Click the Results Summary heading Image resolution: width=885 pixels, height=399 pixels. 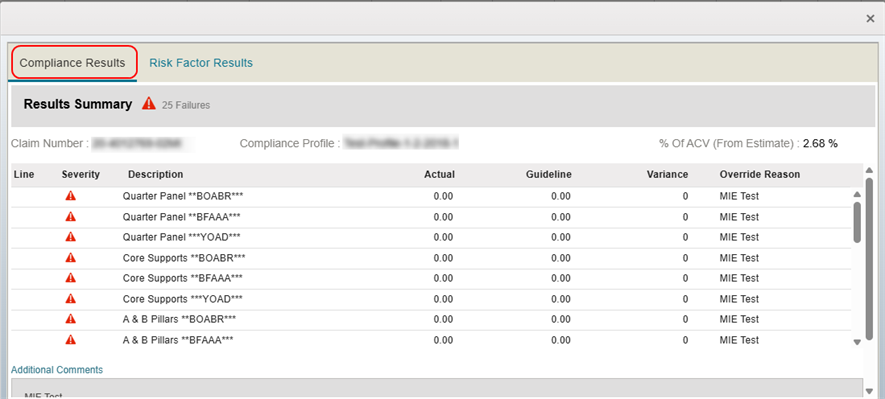coord(78,104)
